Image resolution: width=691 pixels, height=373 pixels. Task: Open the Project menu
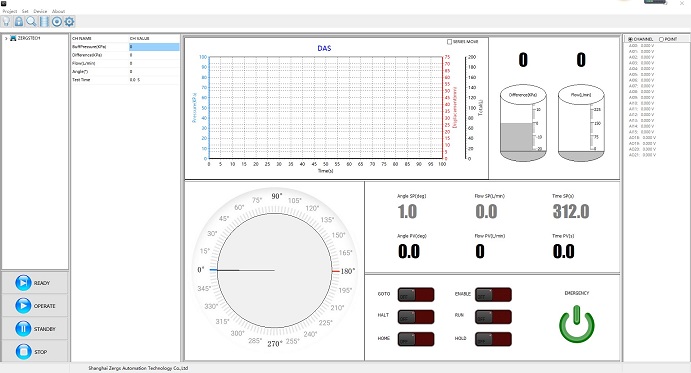tap(10, 11)
